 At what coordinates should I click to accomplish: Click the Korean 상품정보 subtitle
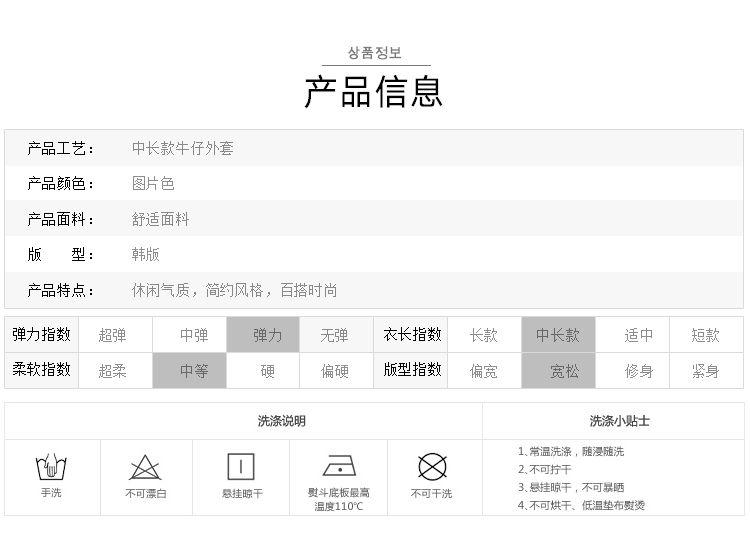pyautogui.click(x=374, y=53)
